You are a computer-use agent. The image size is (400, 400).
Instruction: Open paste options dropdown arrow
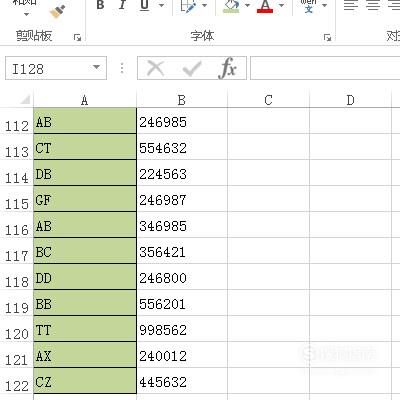(26, 14)
